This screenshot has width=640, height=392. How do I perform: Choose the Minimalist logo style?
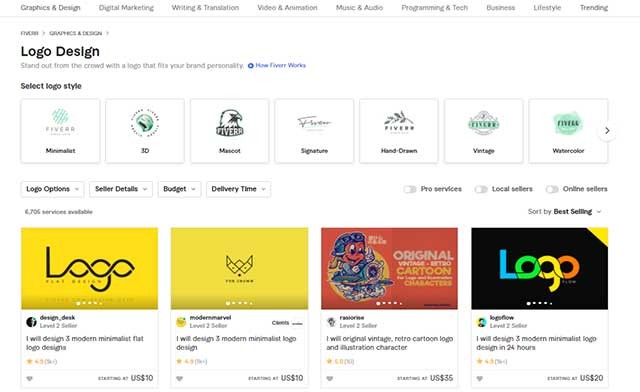pyautogui.click(x=60, y=131)
